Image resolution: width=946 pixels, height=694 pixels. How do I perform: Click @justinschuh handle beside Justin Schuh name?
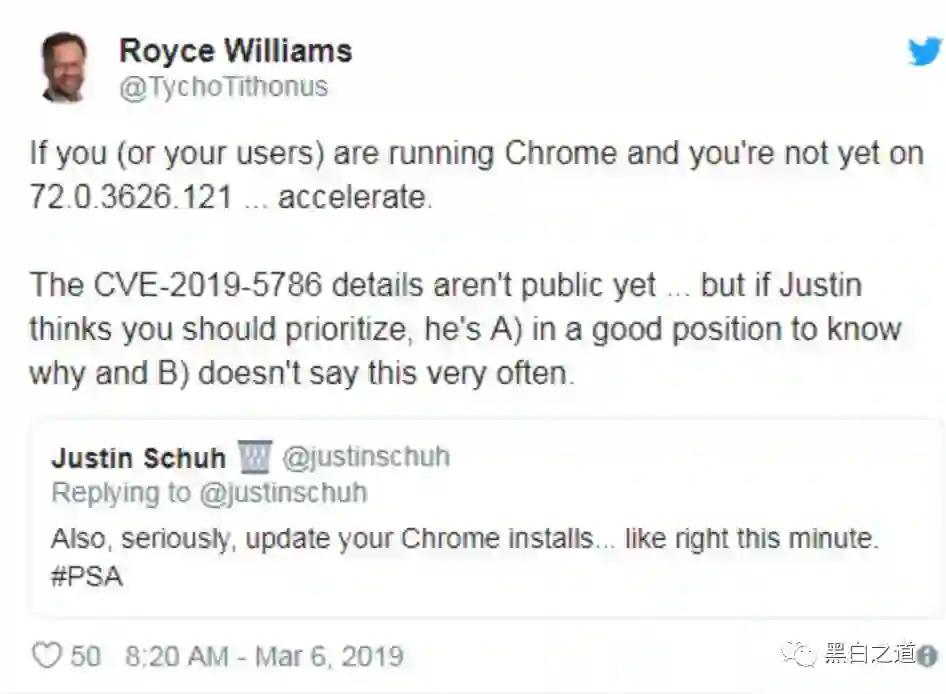366,458
